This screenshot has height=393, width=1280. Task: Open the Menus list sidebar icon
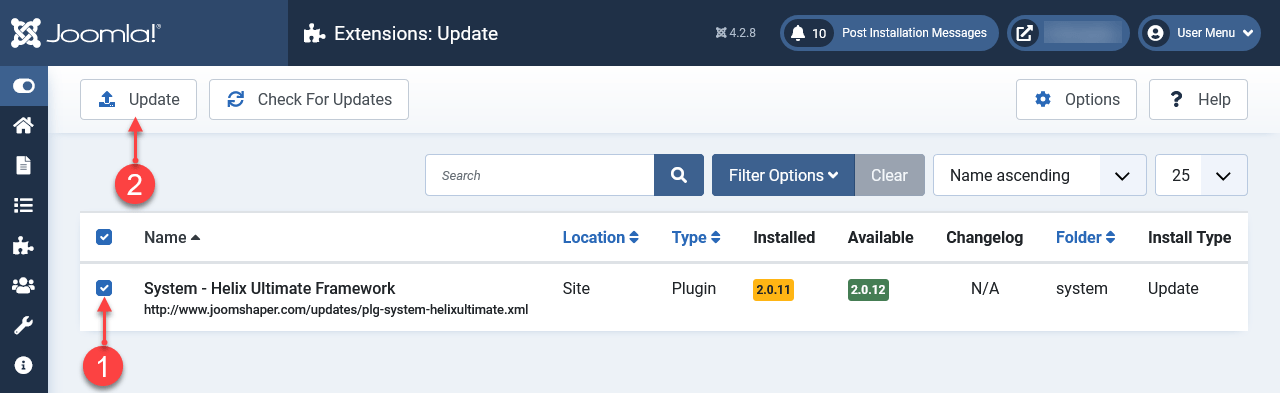[23, 205]
